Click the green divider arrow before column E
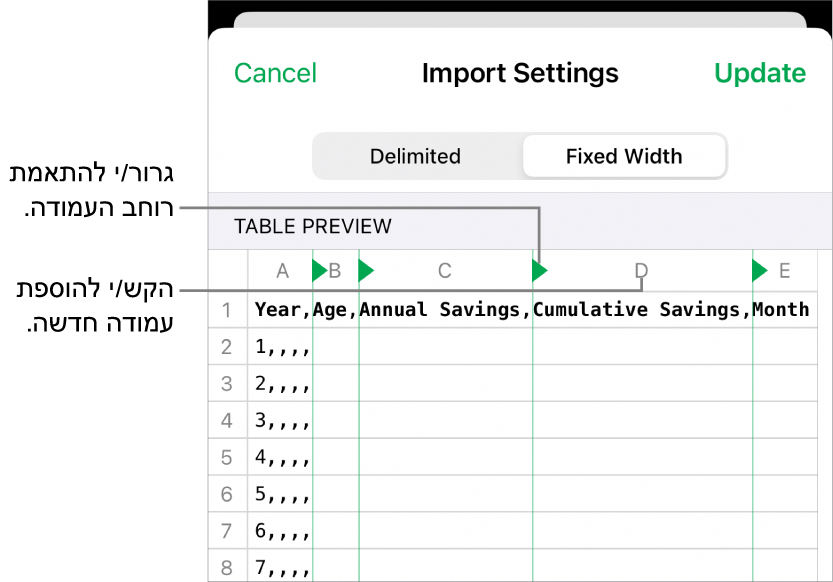Viewport: 833px width, 582px height. click(759, 270)
